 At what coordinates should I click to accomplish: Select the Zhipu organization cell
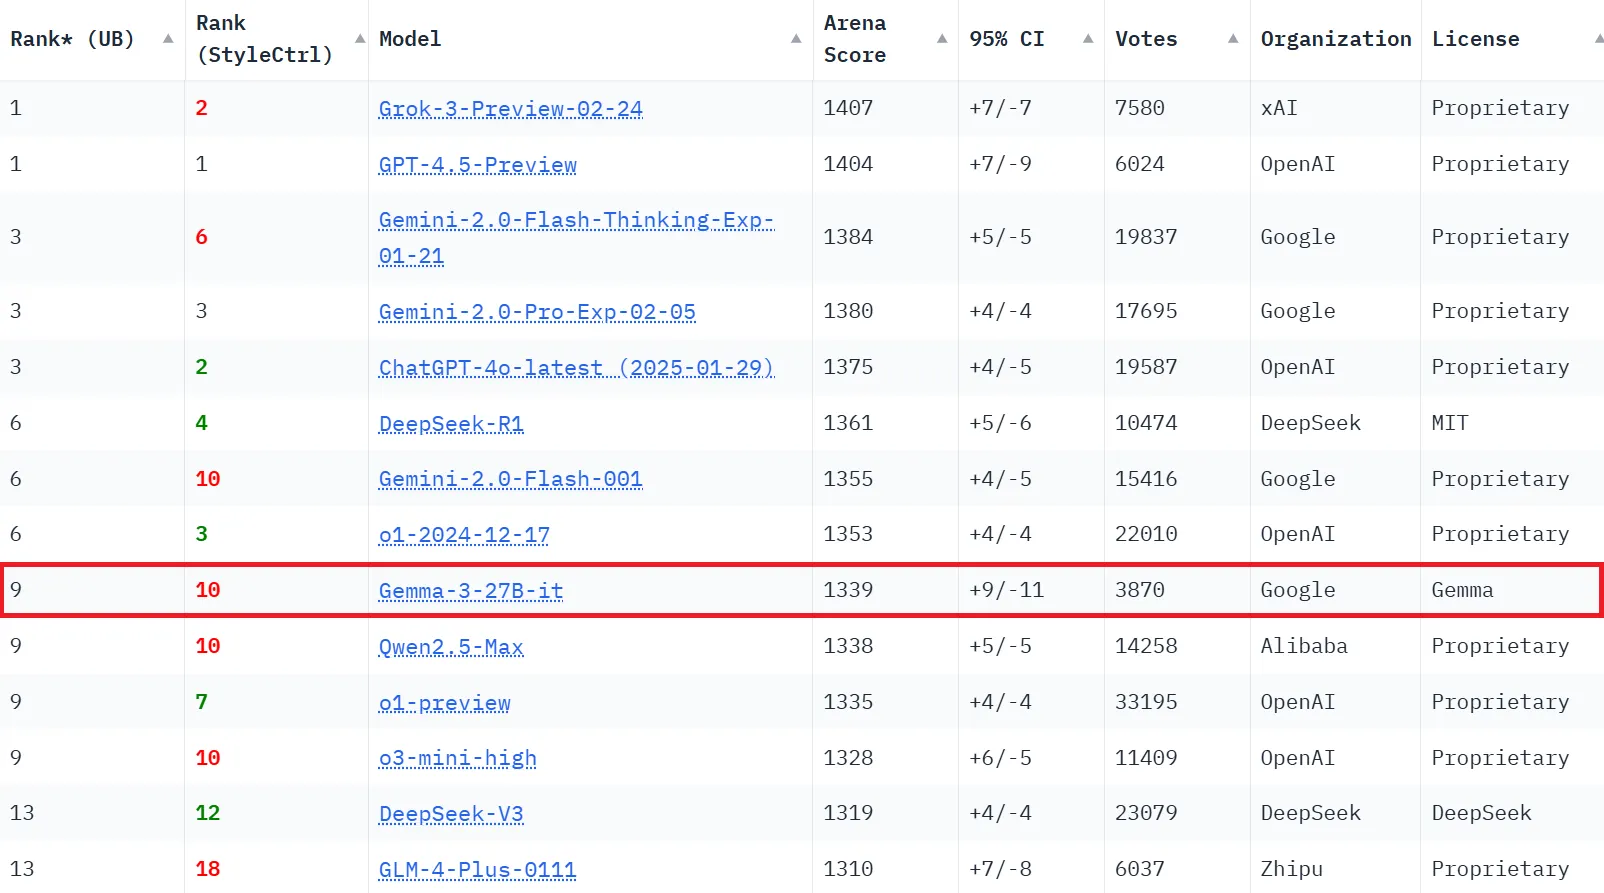coord(1291,869)
